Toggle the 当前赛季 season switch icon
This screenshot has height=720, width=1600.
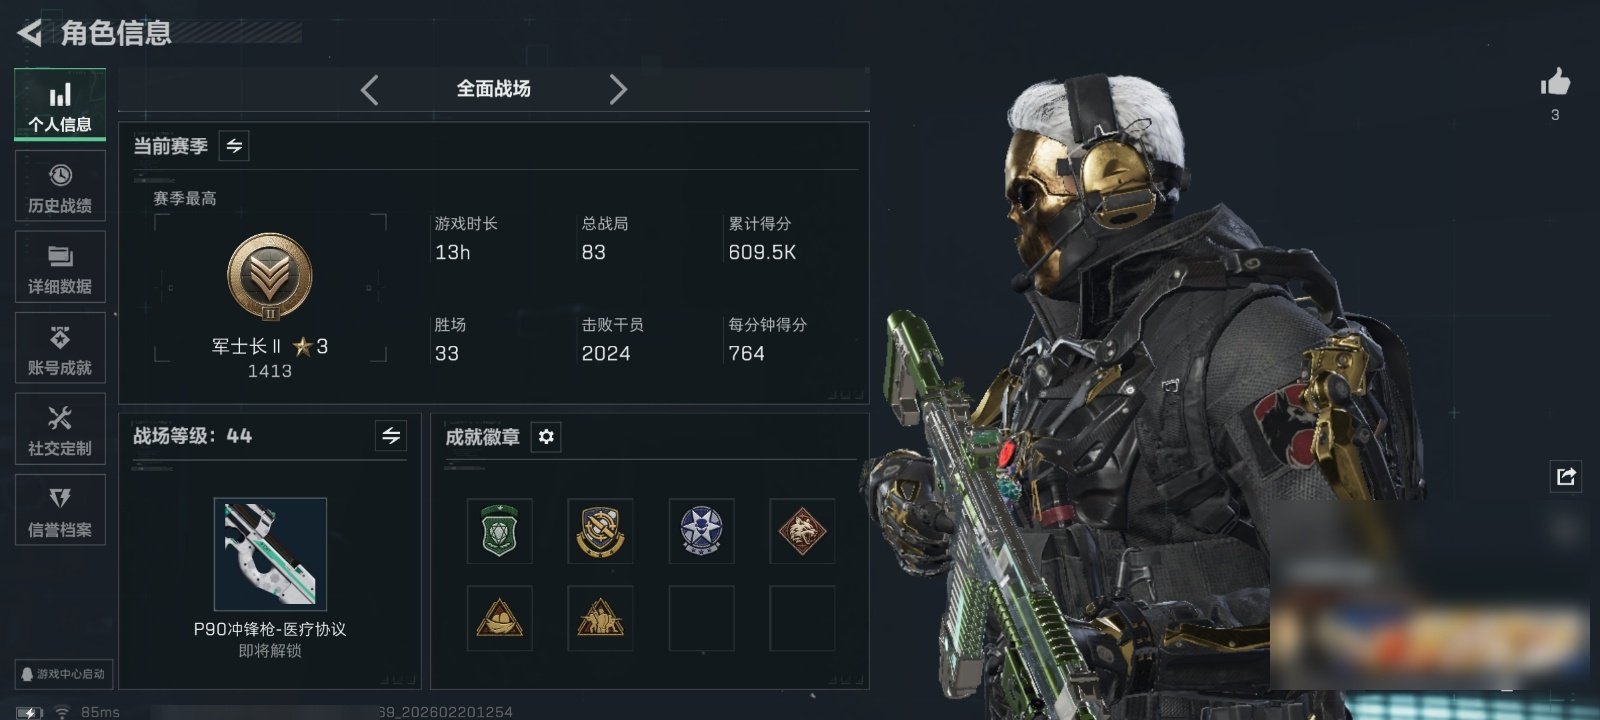(x=234, y=146)
